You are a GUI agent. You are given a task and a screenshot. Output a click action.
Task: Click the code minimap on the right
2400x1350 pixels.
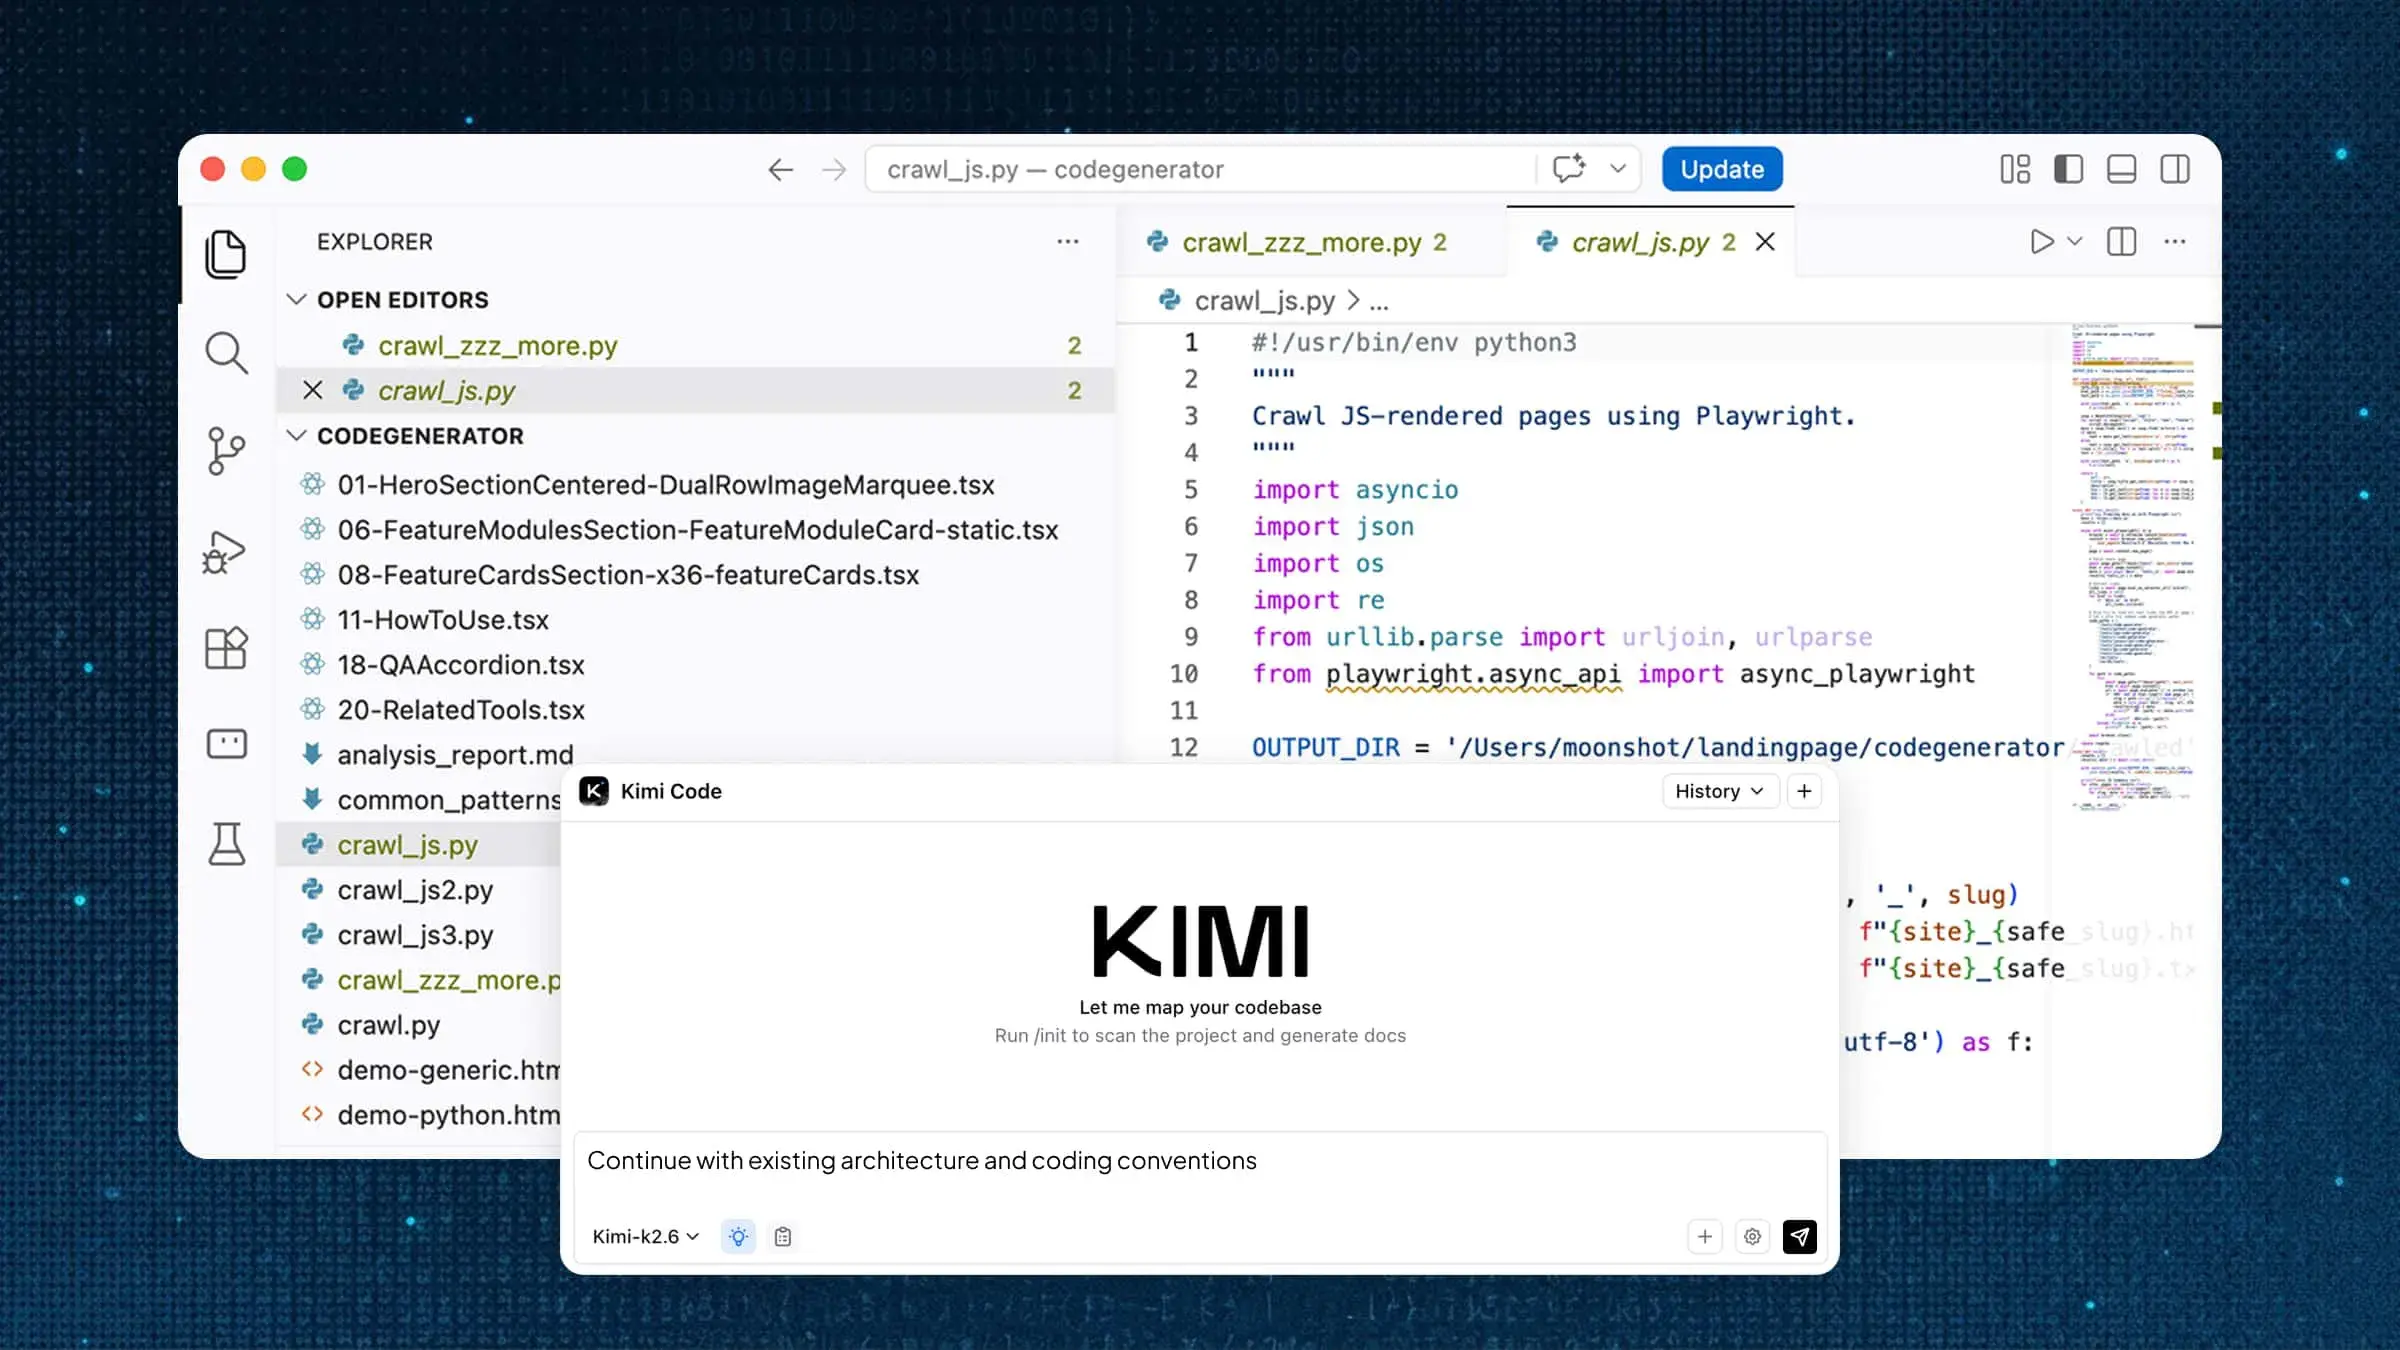click(x=2132, y=565)
